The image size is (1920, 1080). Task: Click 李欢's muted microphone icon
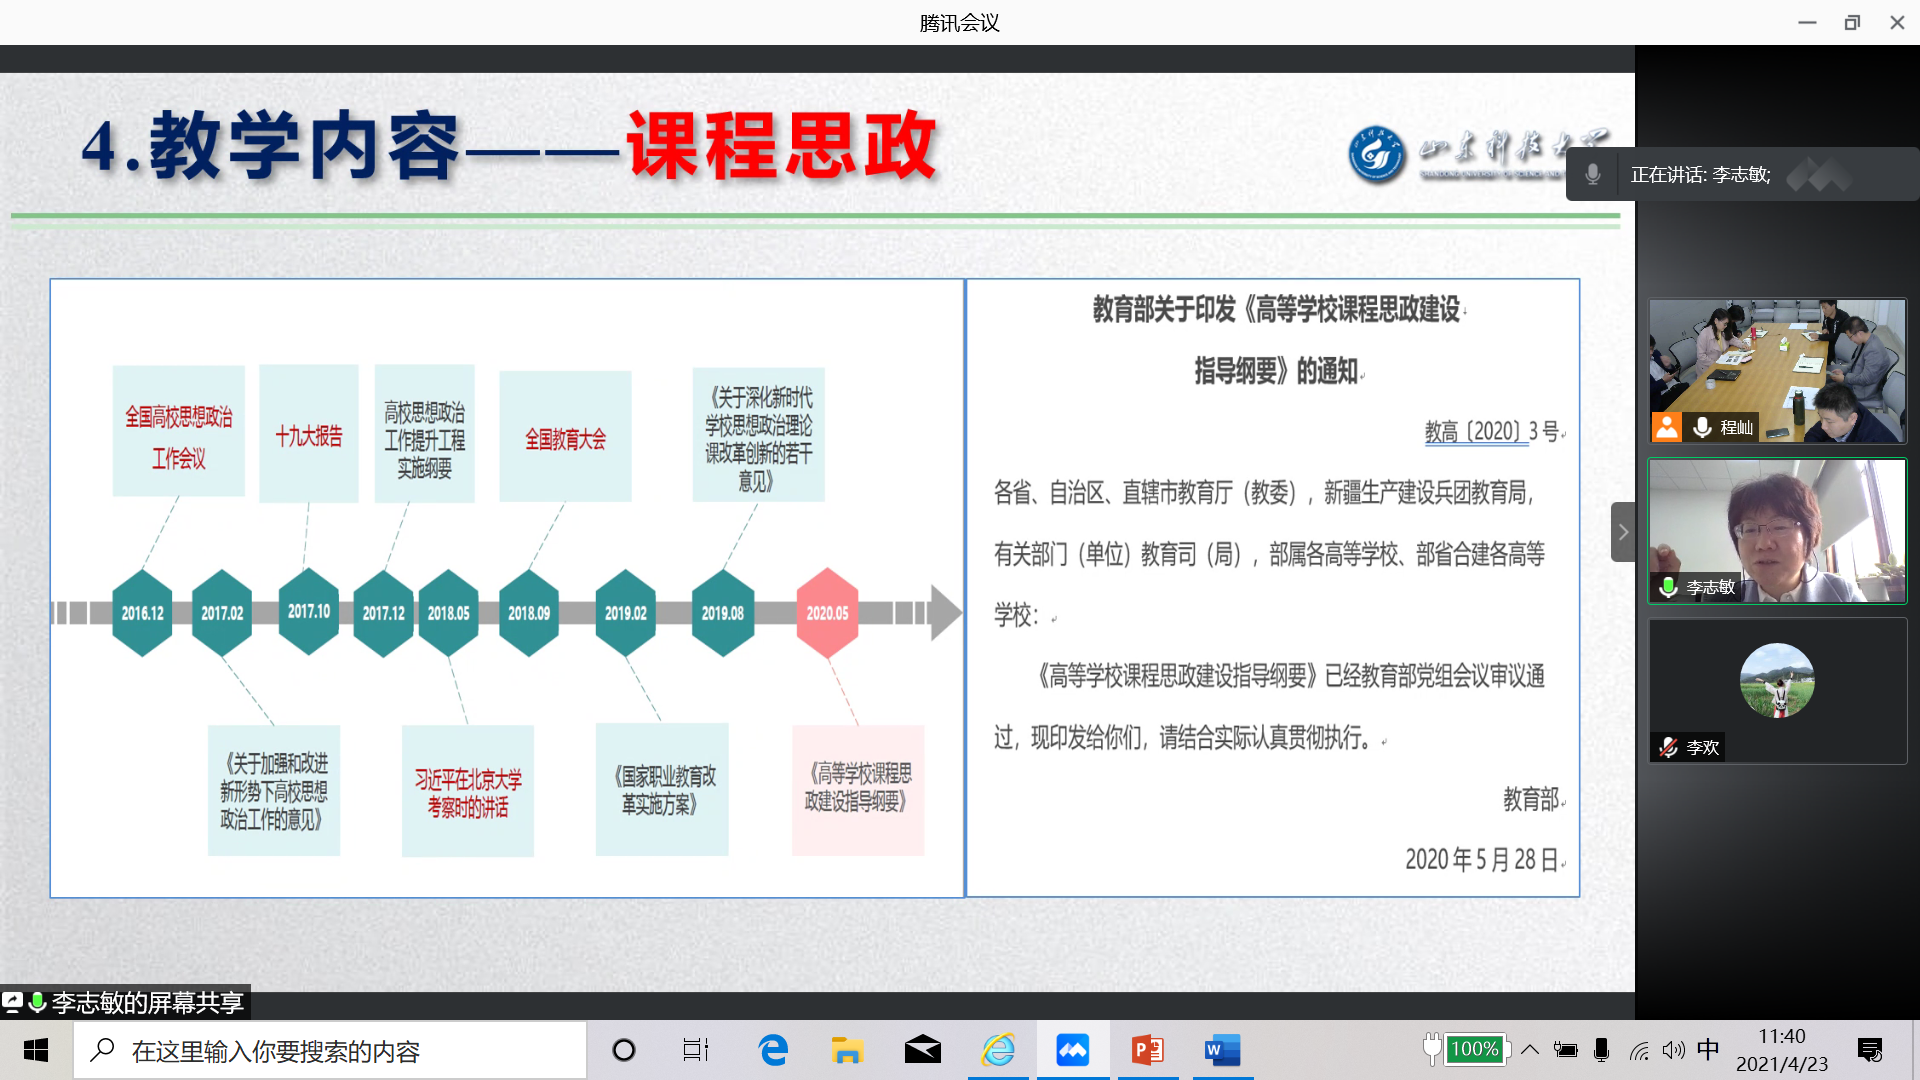[x=1668, y=747]
